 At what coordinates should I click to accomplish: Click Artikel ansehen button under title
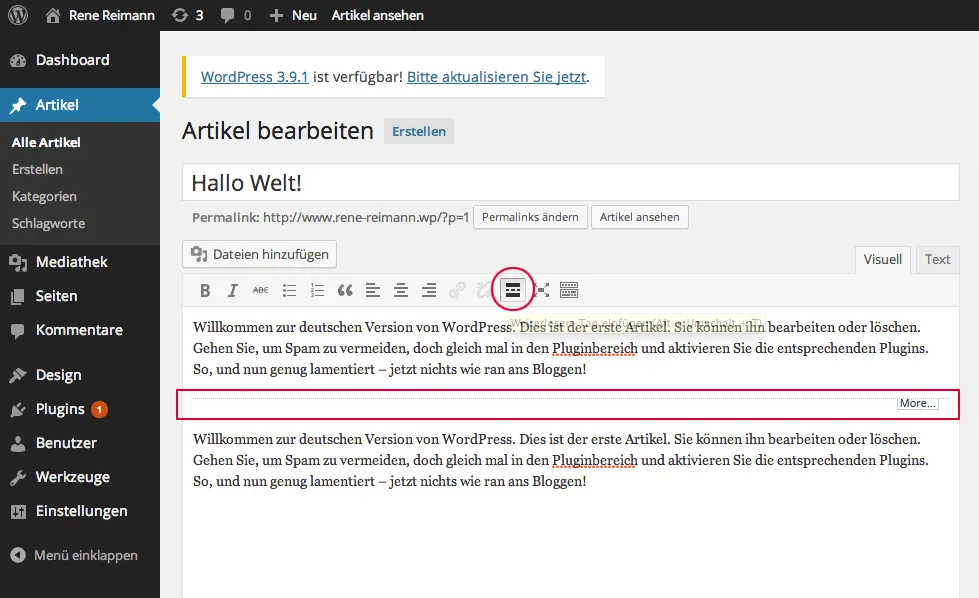[639, 217]
